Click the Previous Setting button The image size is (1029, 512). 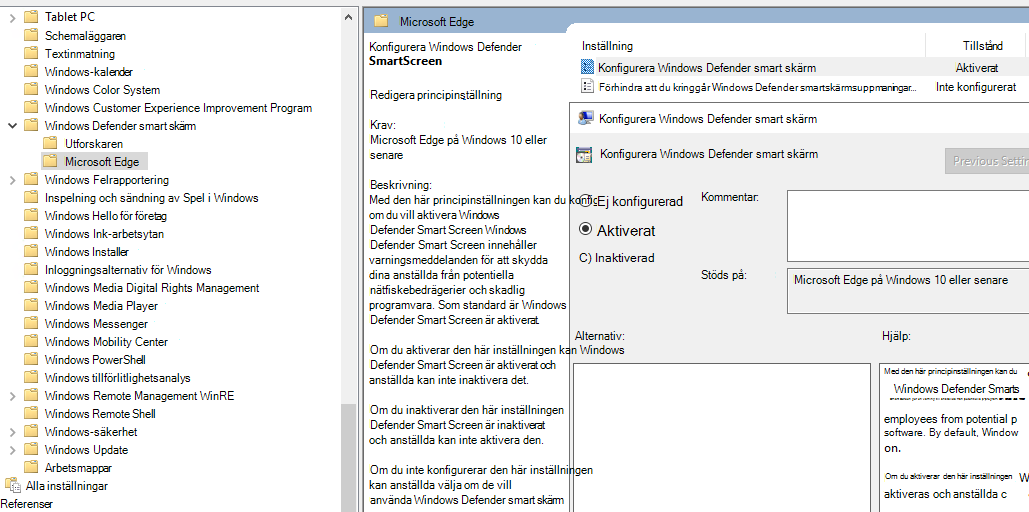(987, 161)
